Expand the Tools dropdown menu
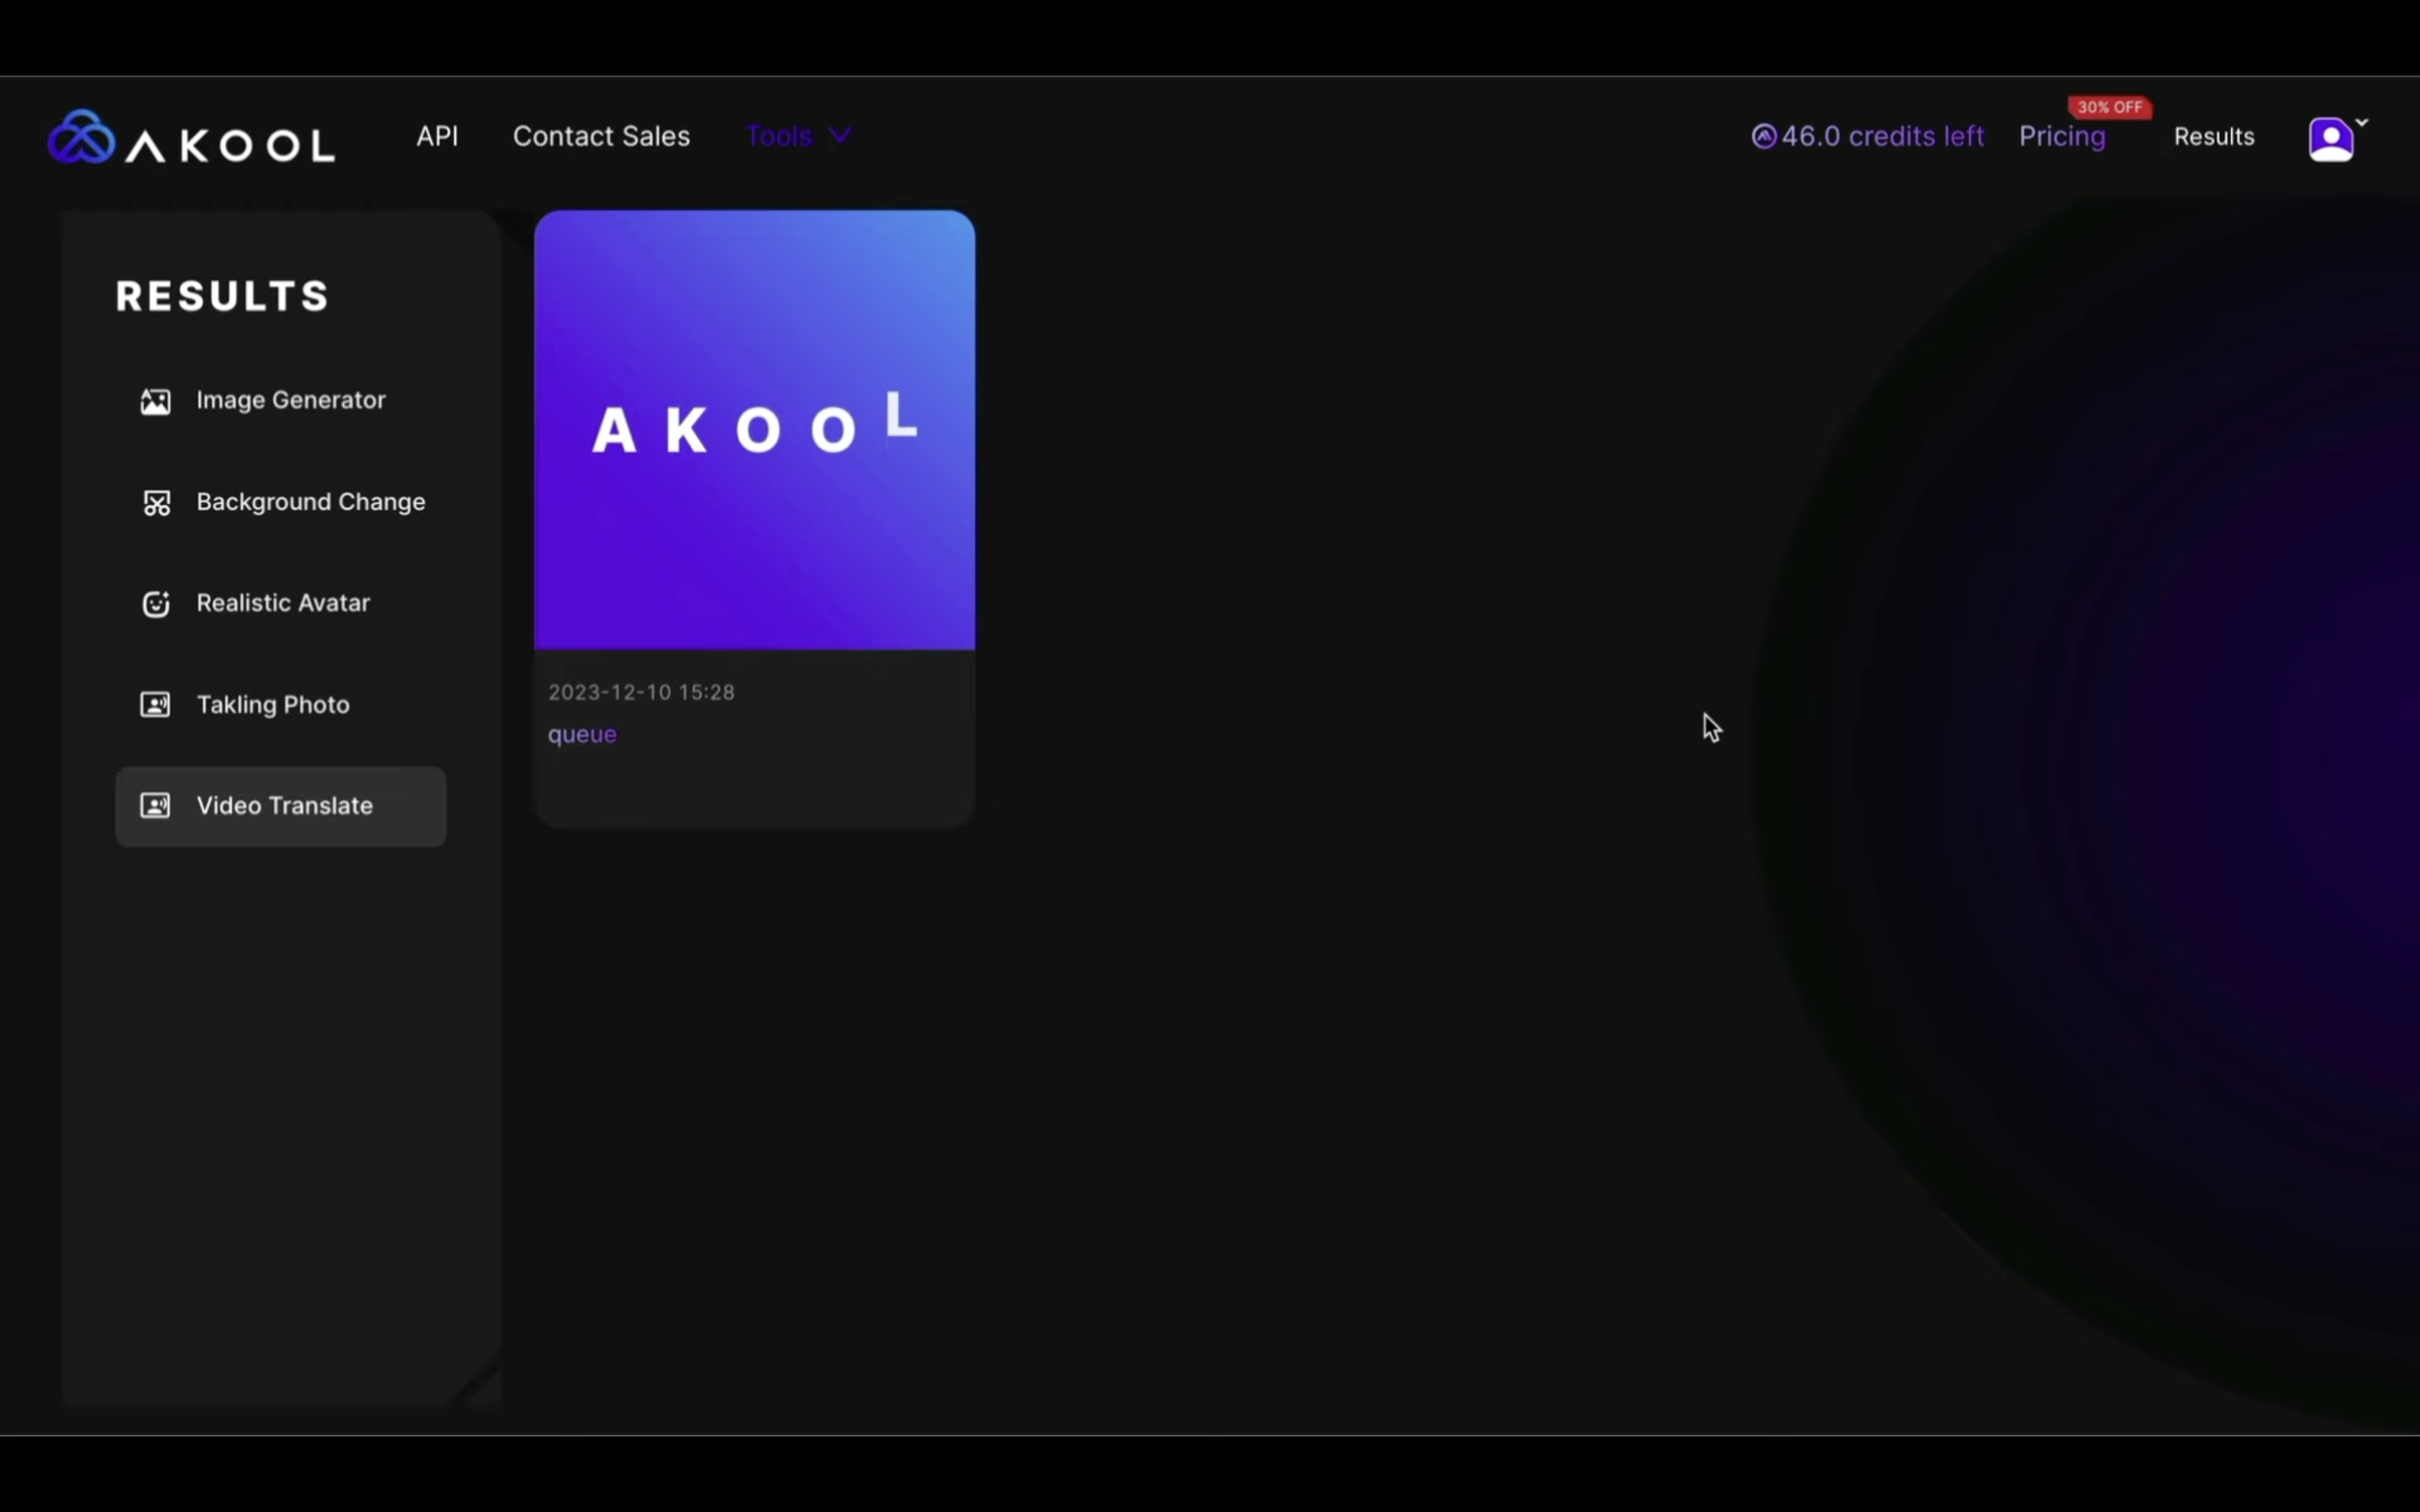 [798, 136]
